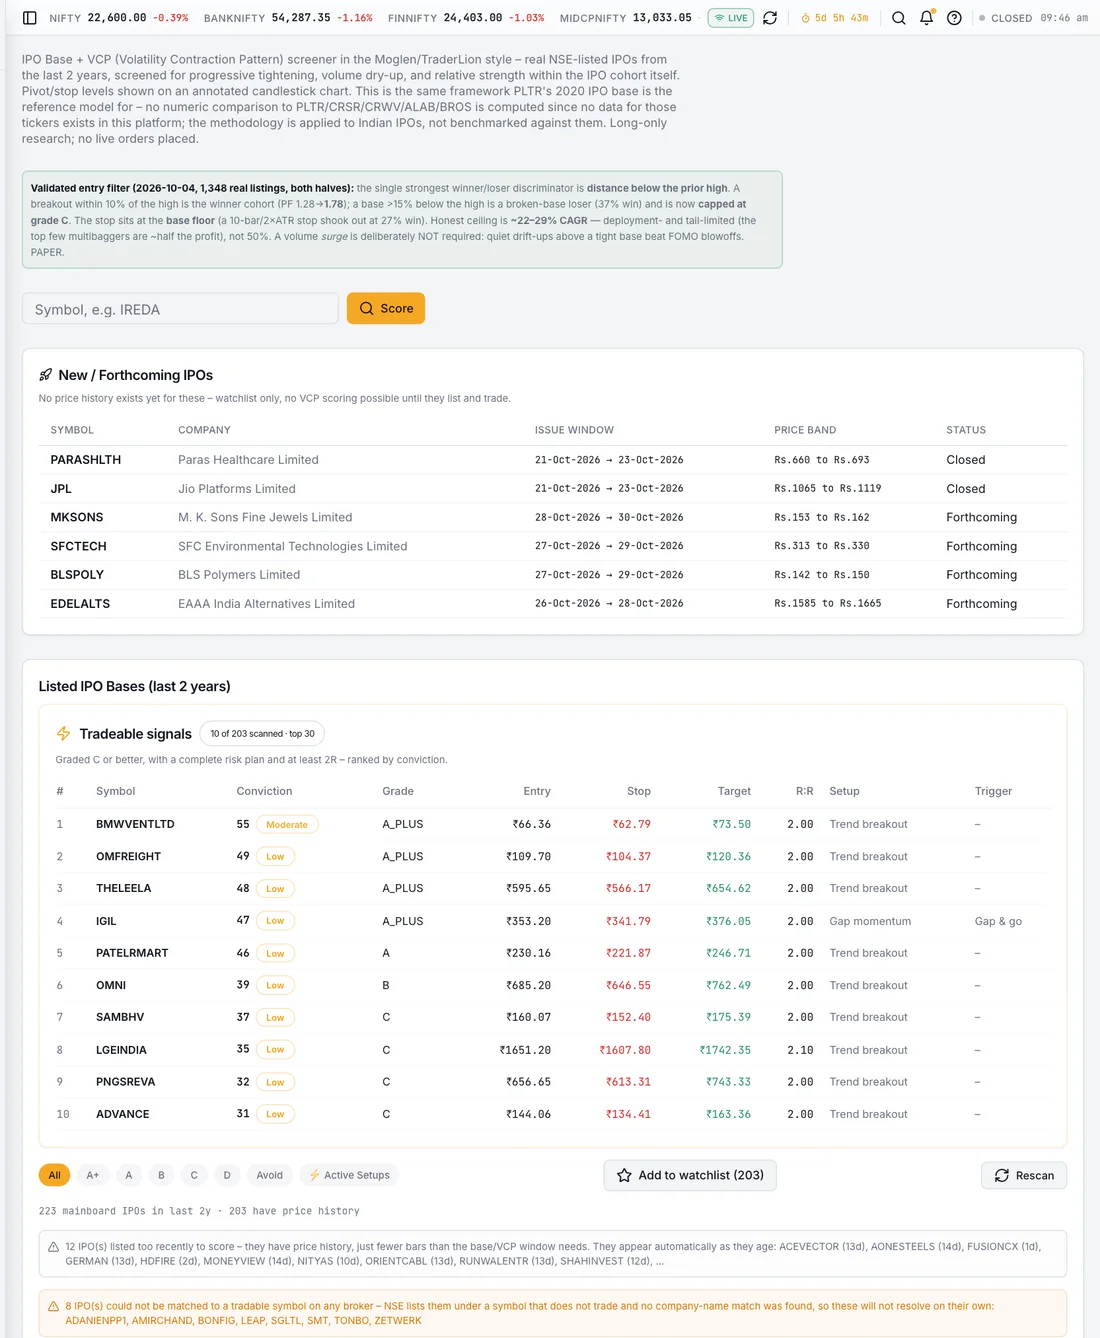Select PATELRMART in signals table
The height and width of the screenshot is (1338, 1100).
point(132,953)
